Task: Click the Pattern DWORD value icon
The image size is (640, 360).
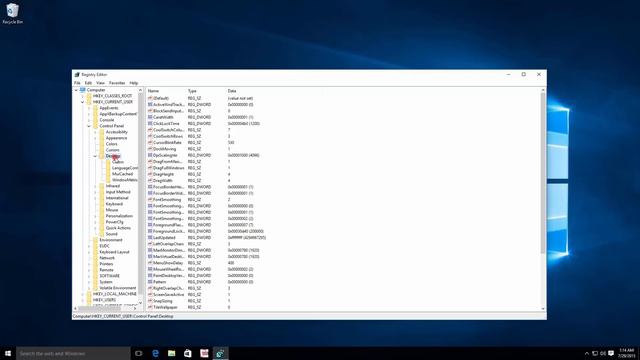Action: [x=150, y=282]
